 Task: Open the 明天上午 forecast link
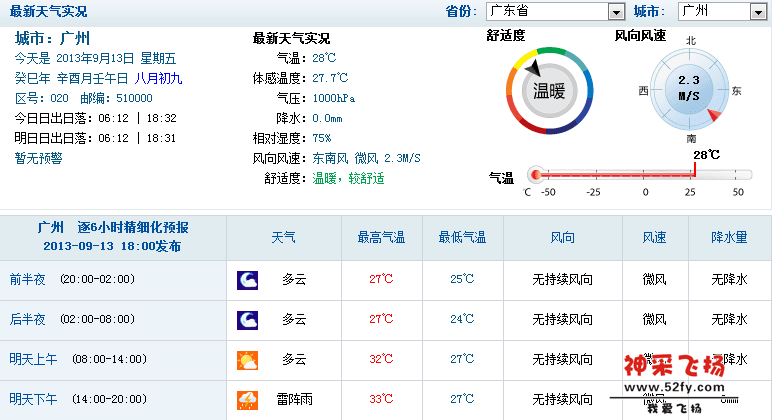coord(33,359)
